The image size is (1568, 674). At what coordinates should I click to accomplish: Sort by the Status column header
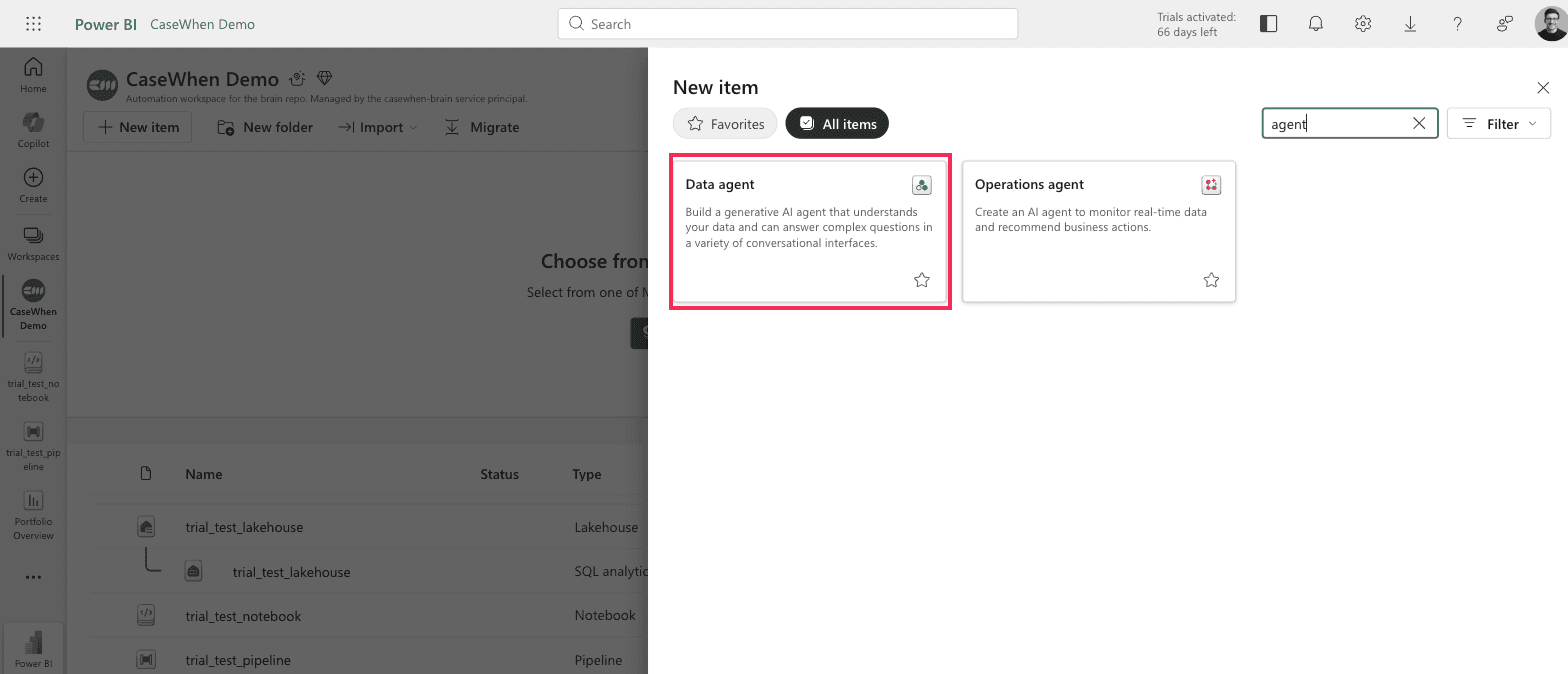point(499,474)
